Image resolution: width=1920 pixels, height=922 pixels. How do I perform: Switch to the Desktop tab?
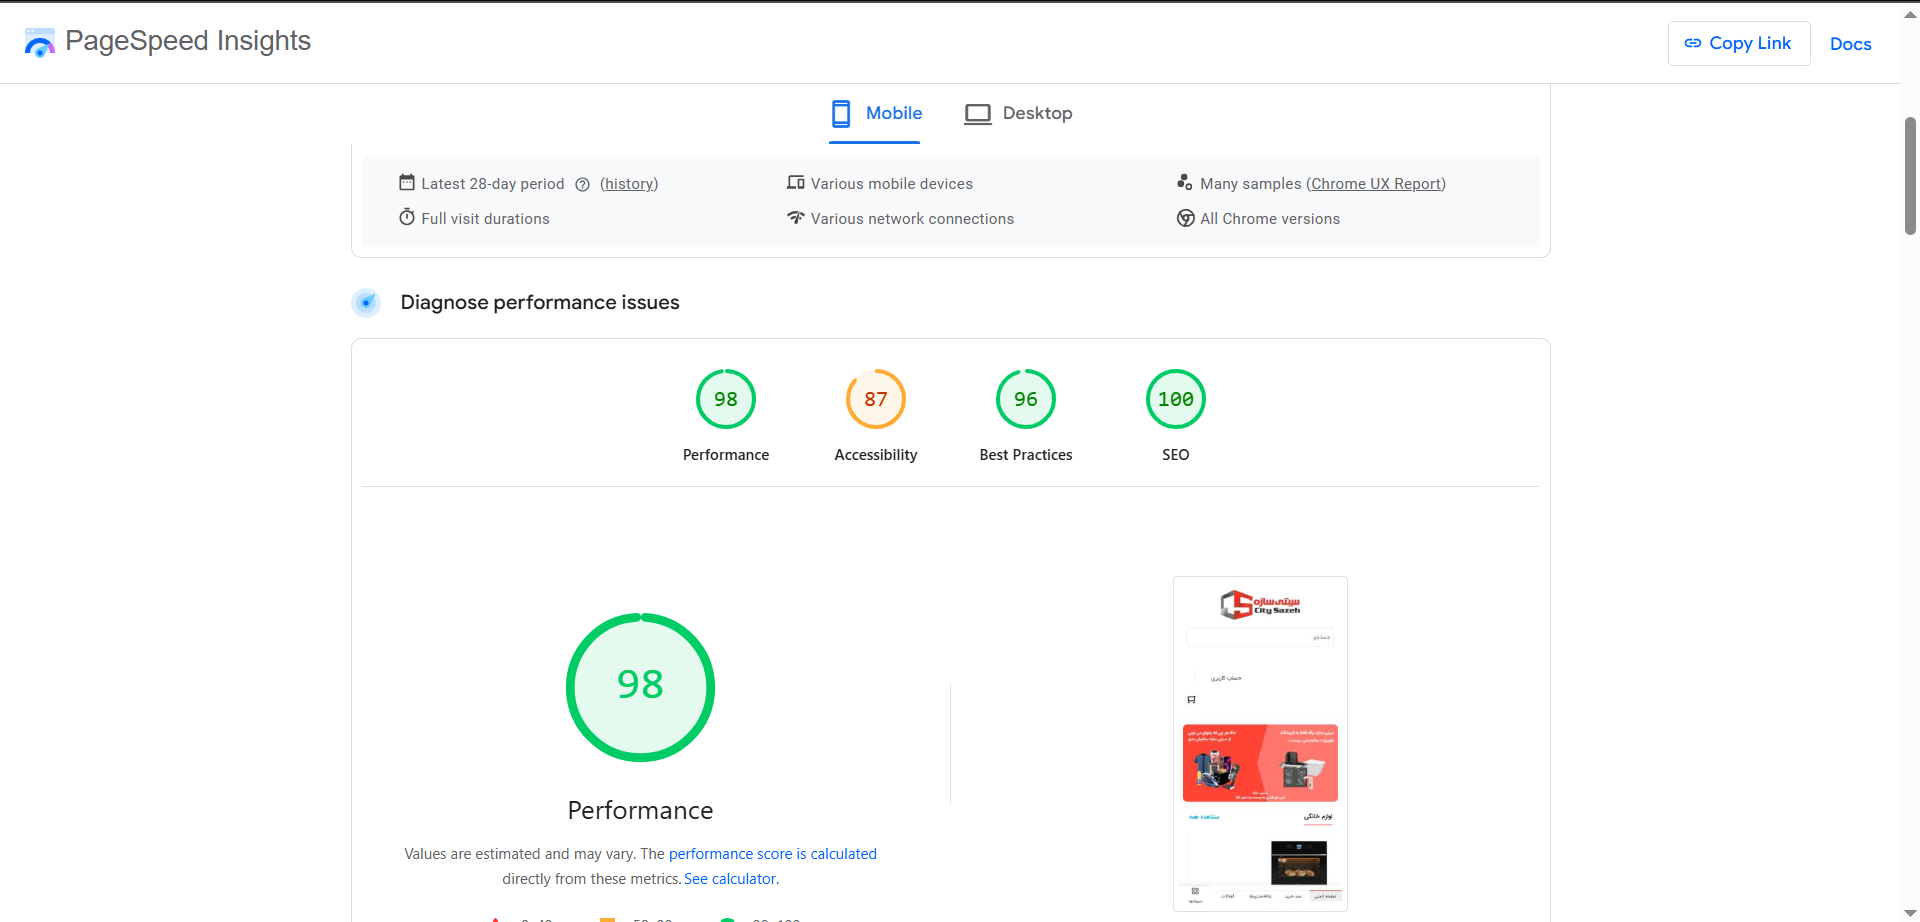[1018, 113]
